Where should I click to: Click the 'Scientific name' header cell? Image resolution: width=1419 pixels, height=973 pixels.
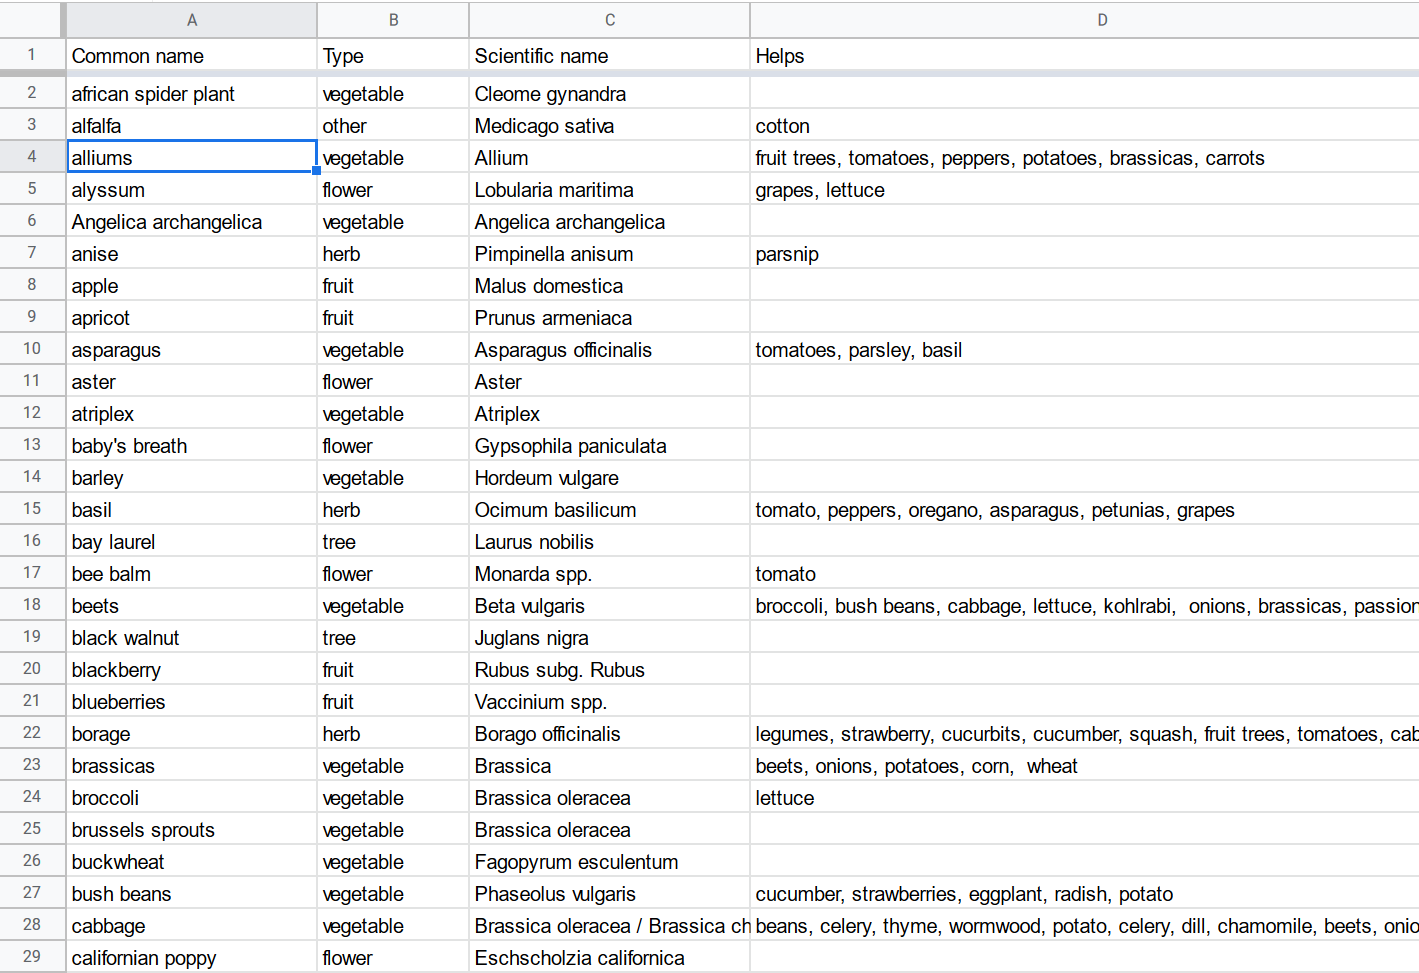tap(608, 56)
